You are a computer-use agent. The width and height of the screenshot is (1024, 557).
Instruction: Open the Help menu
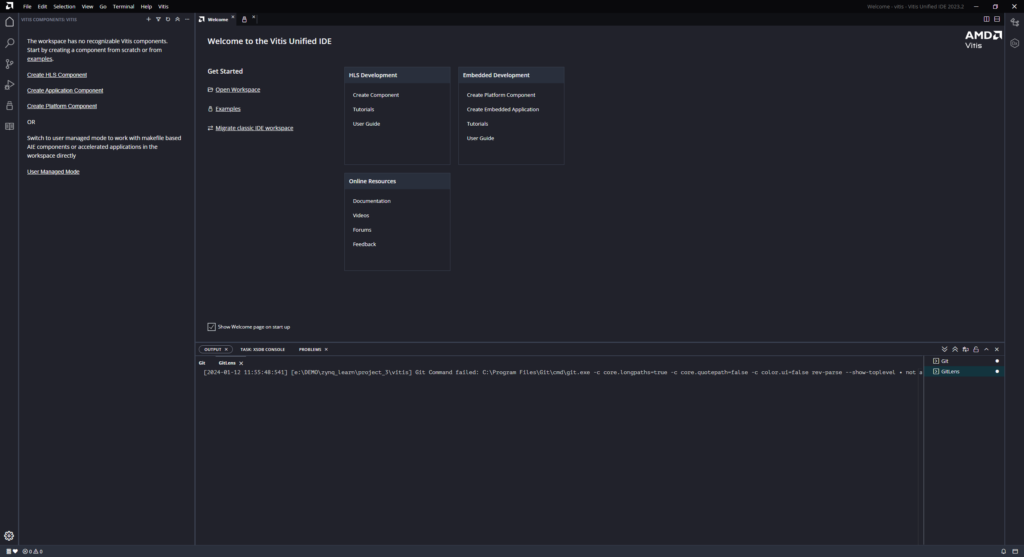pos(146,7)
